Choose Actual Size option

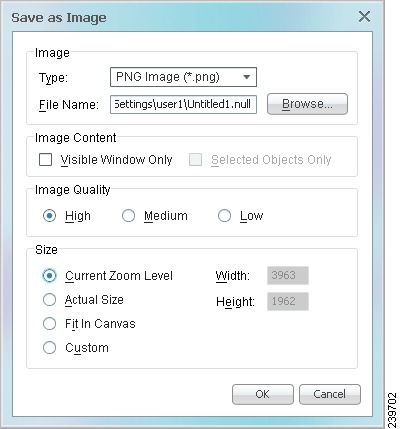pos(49,300)
